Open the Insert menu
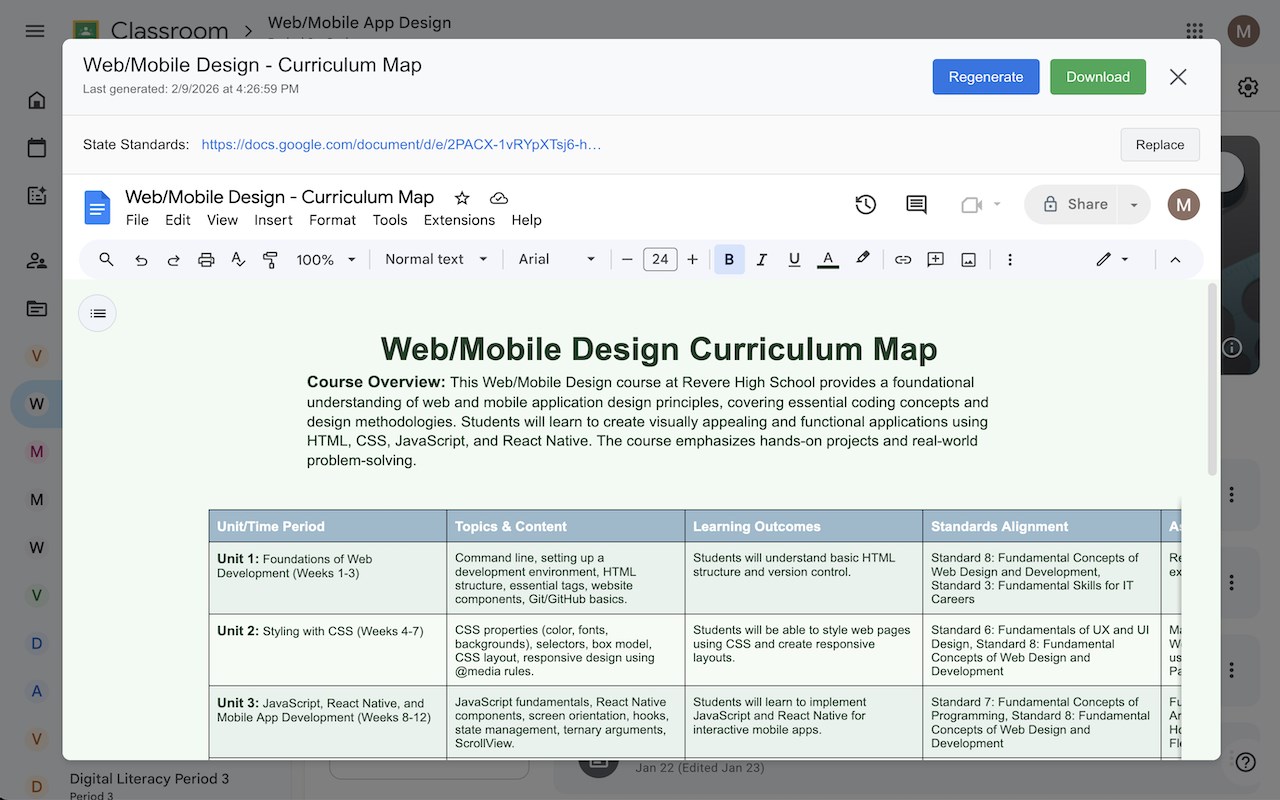Screen dimensions: 1280x800 273,220
